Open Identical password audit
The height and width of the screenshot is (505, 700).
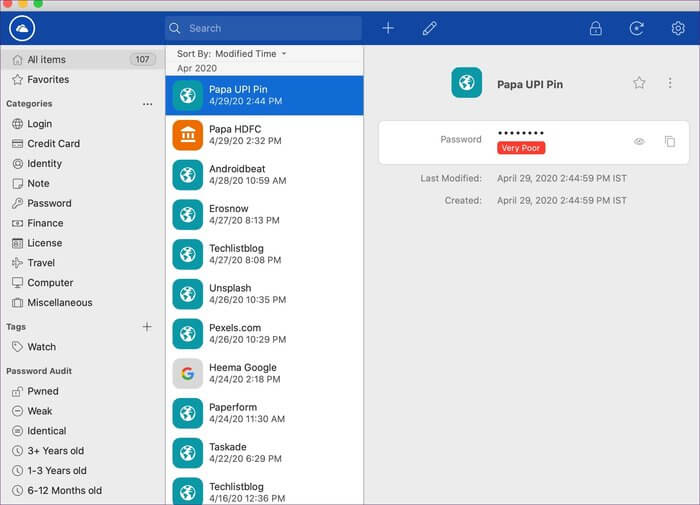(81, 431)
